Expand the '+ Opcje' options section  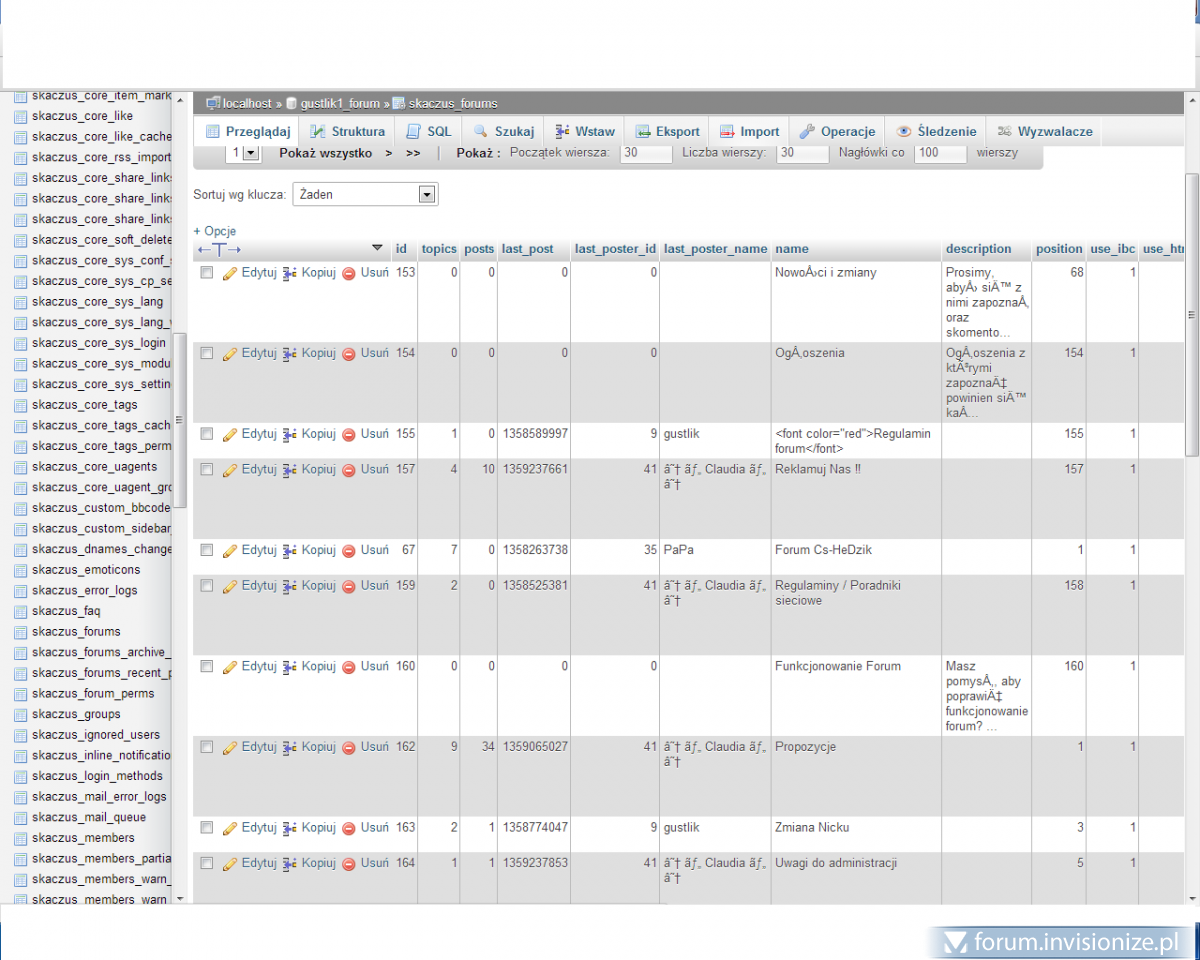pos(214,231)
